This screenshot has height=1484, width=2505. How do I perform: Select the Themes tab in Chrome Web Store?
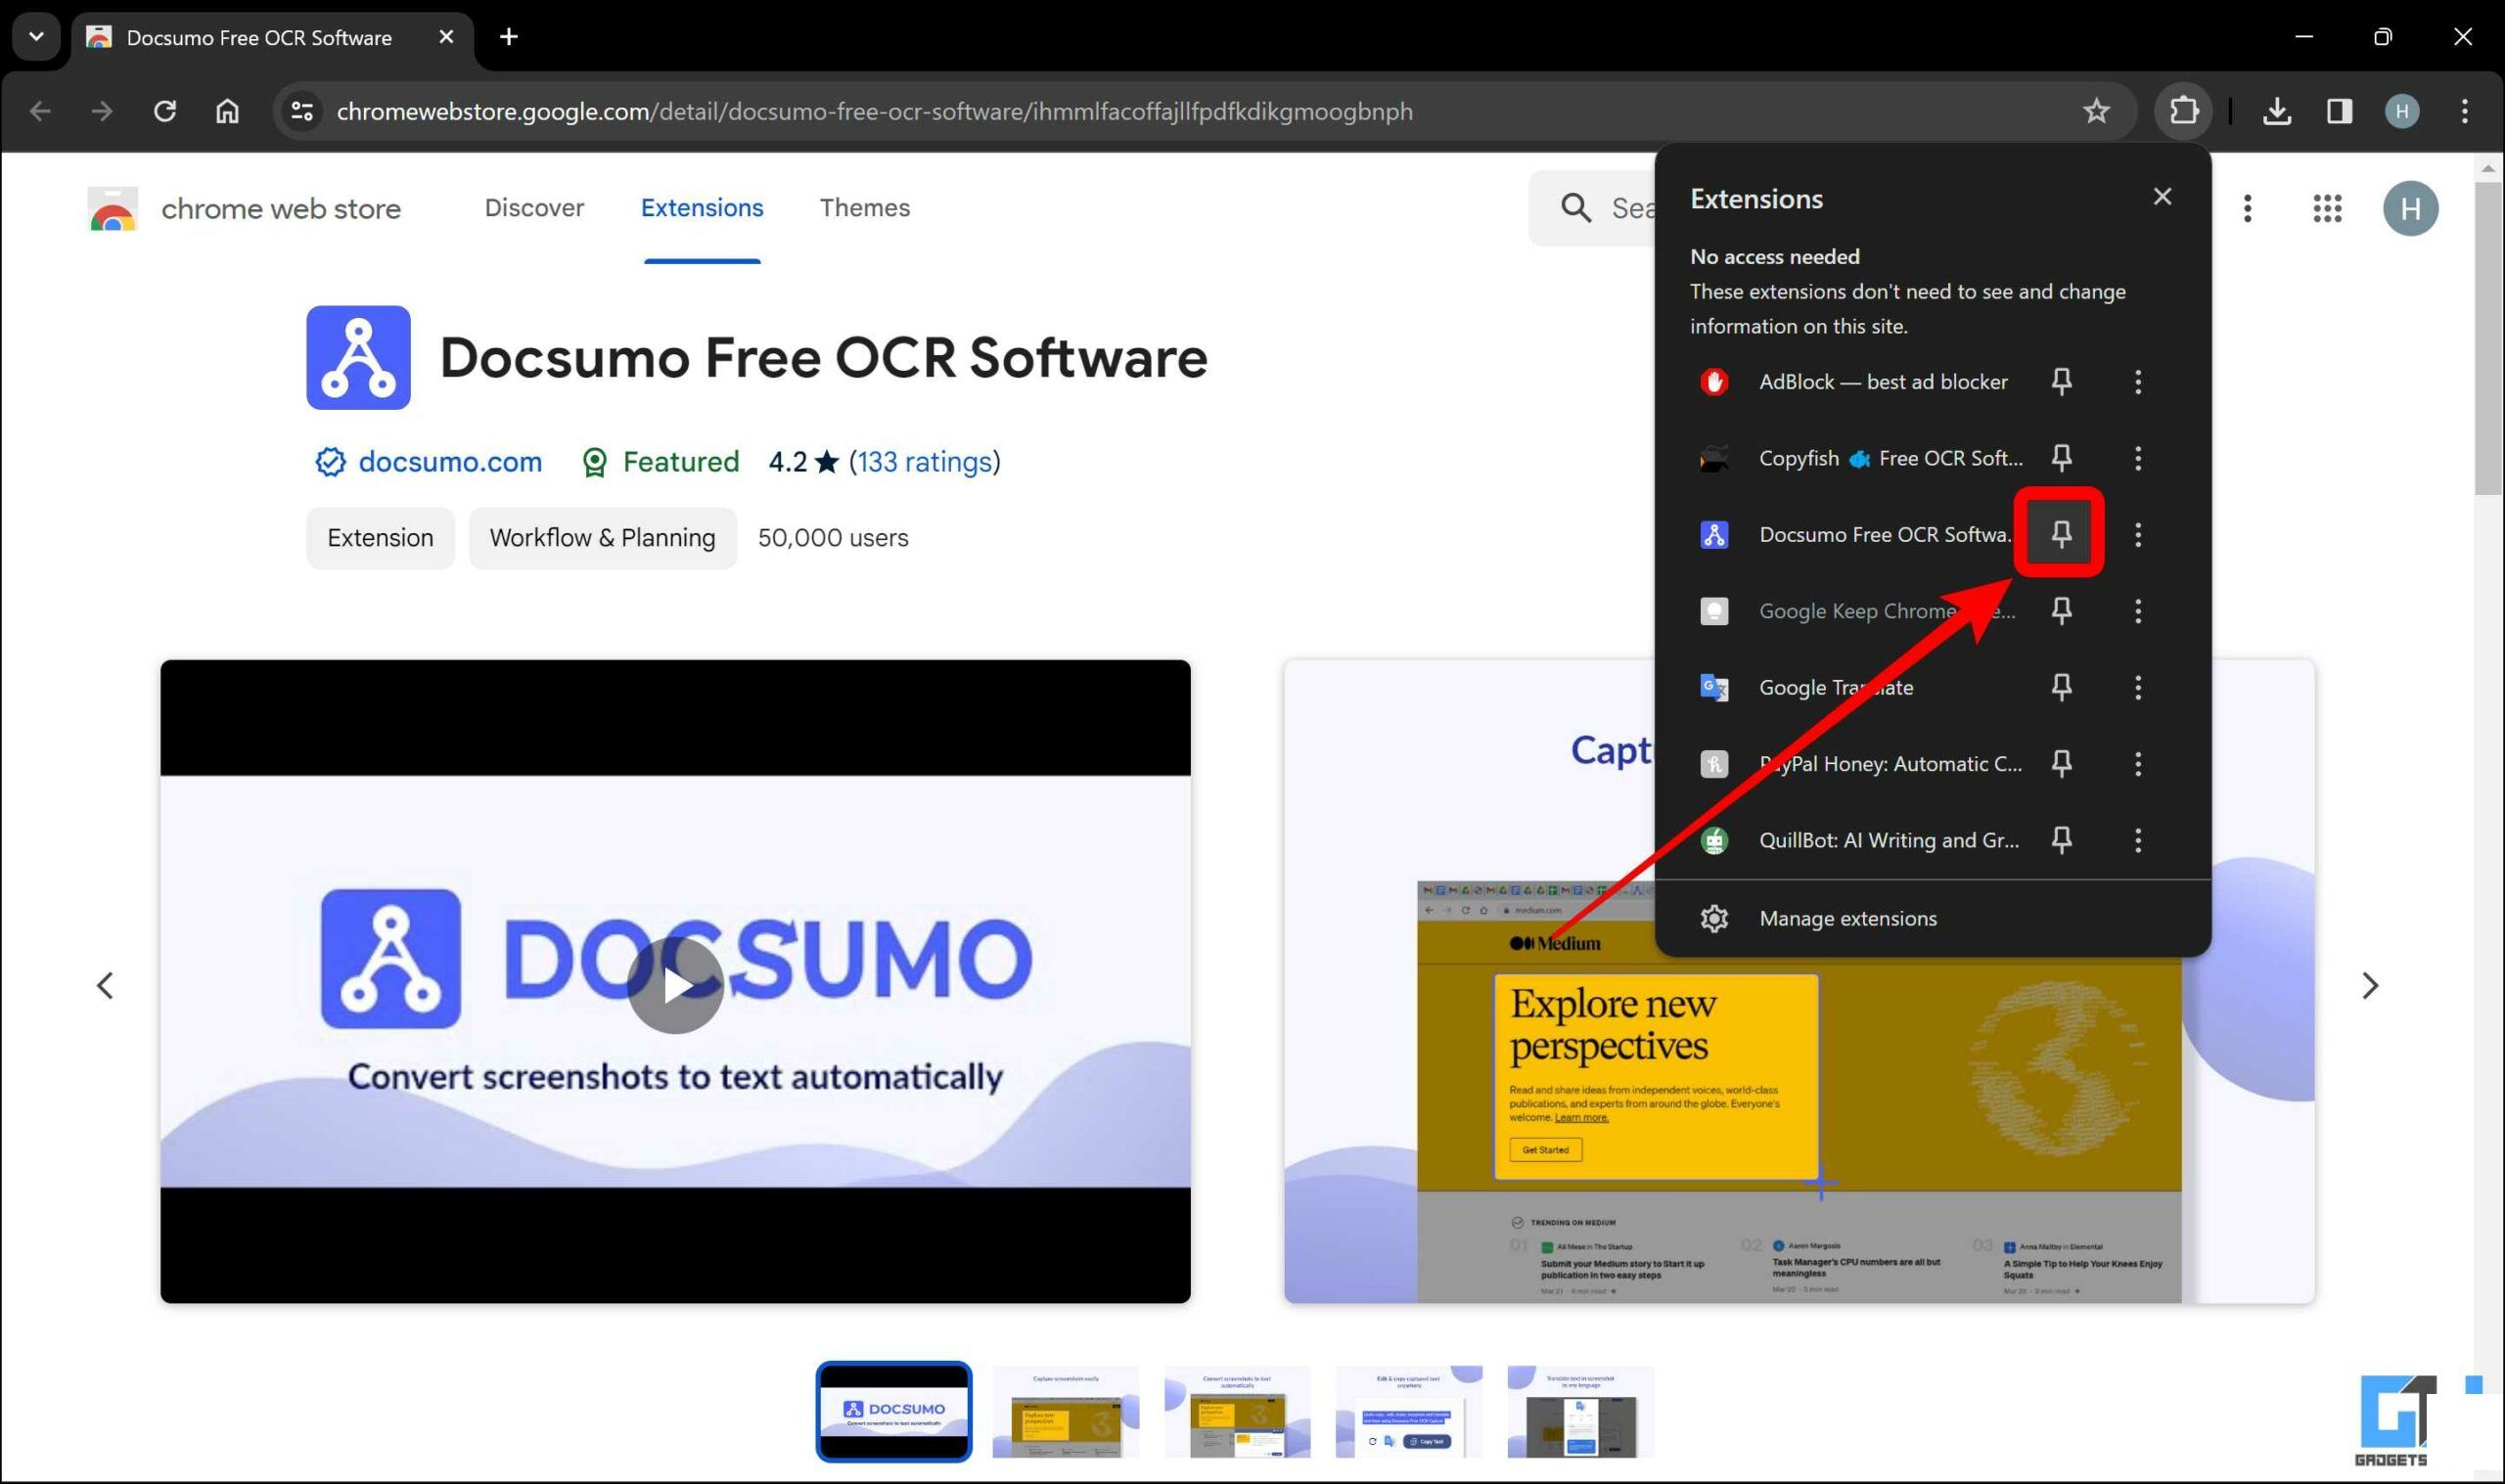click(x=866, y=206)
